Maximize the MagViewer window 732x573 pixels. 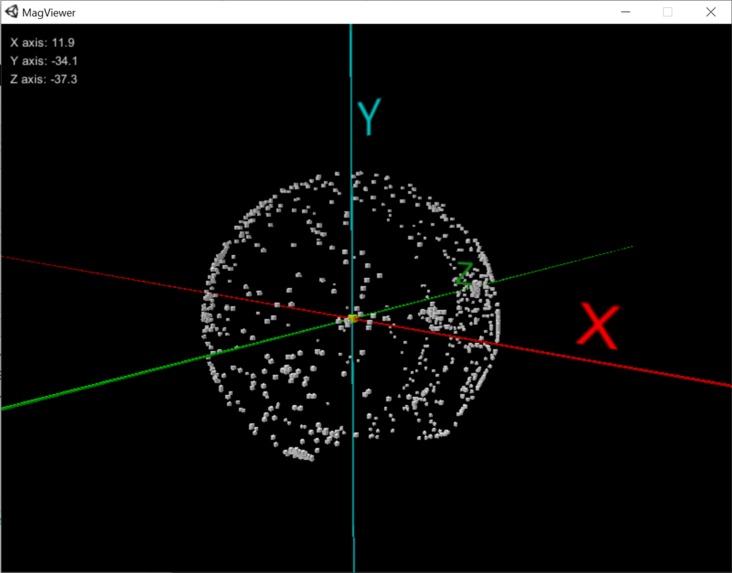668,12
